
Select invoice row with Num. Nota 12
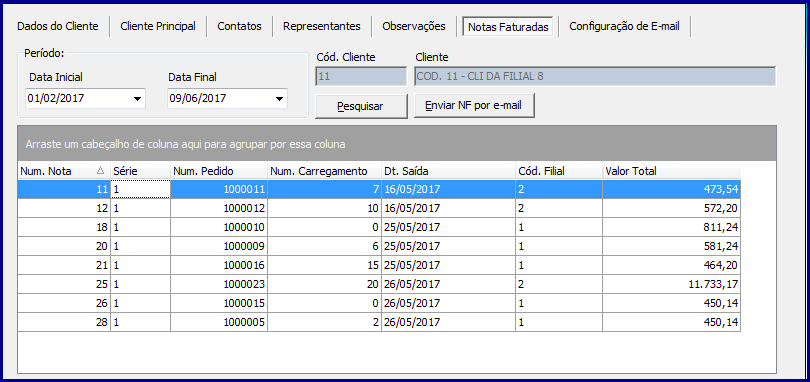pos(379,208)
